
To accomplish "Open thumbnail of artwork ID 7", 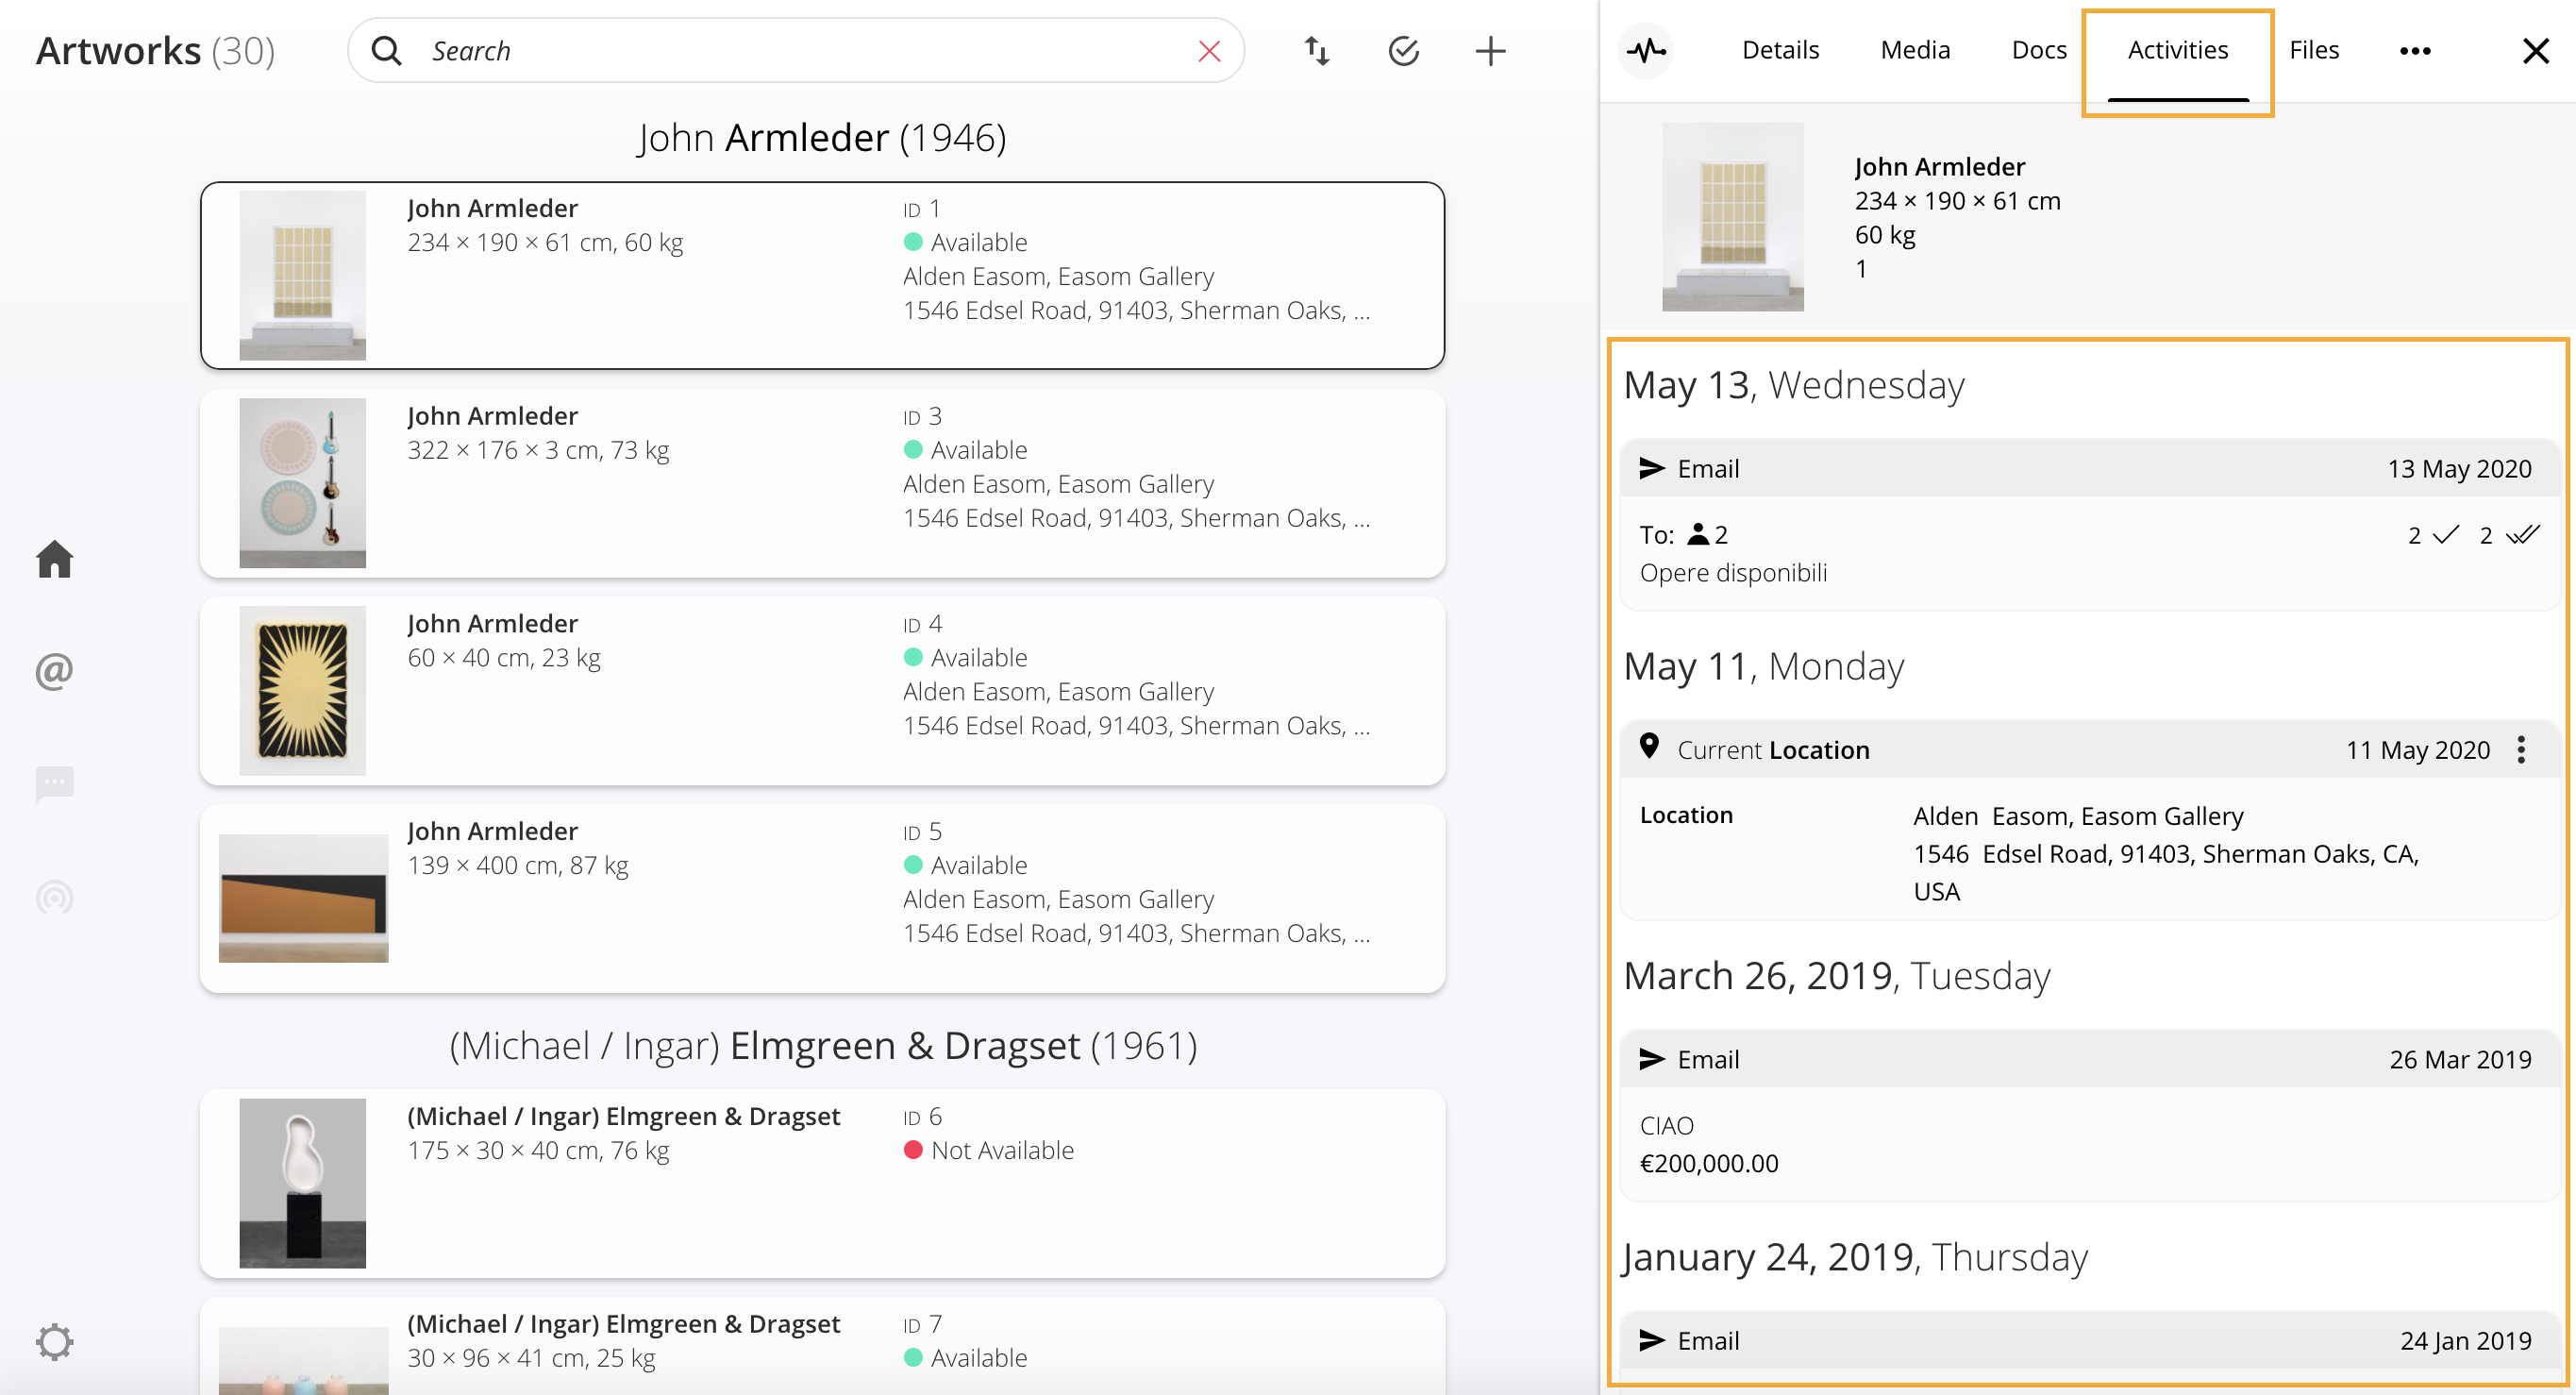I will (303, 1360).
